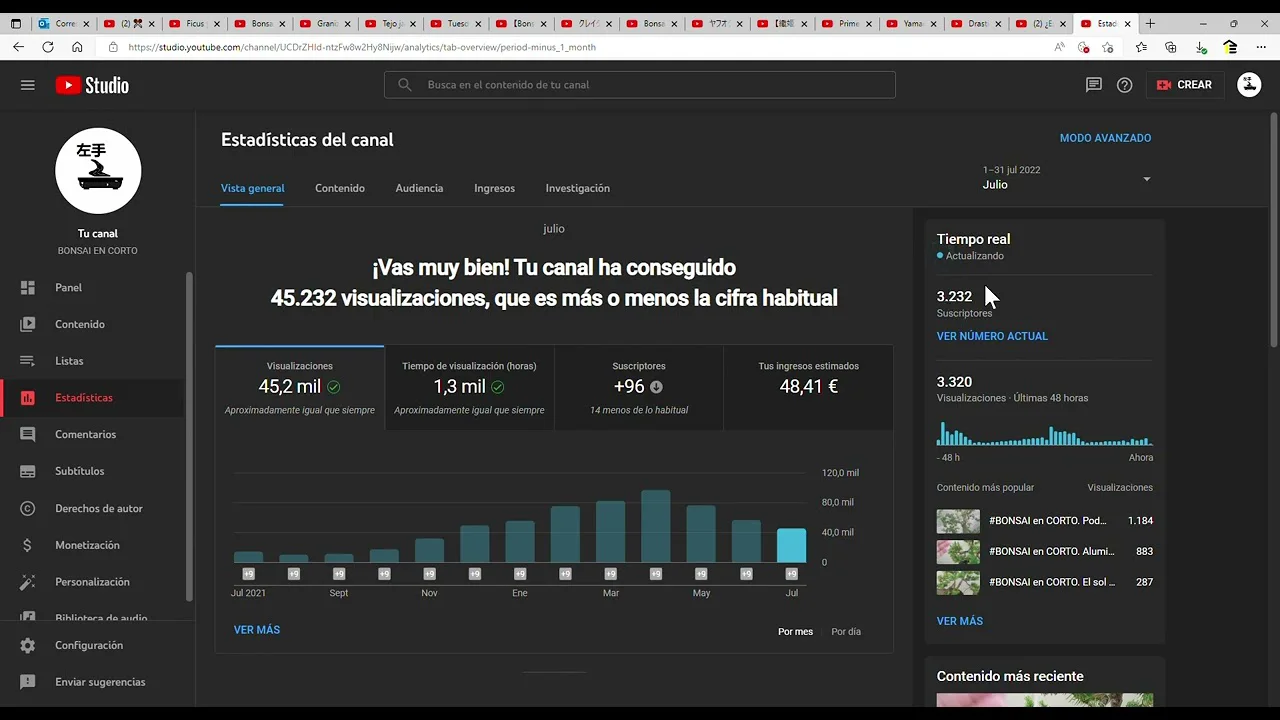Screen dimensions: 1280x720
Task: Open the CREAR create menu
Action: tap(1184, 85)
